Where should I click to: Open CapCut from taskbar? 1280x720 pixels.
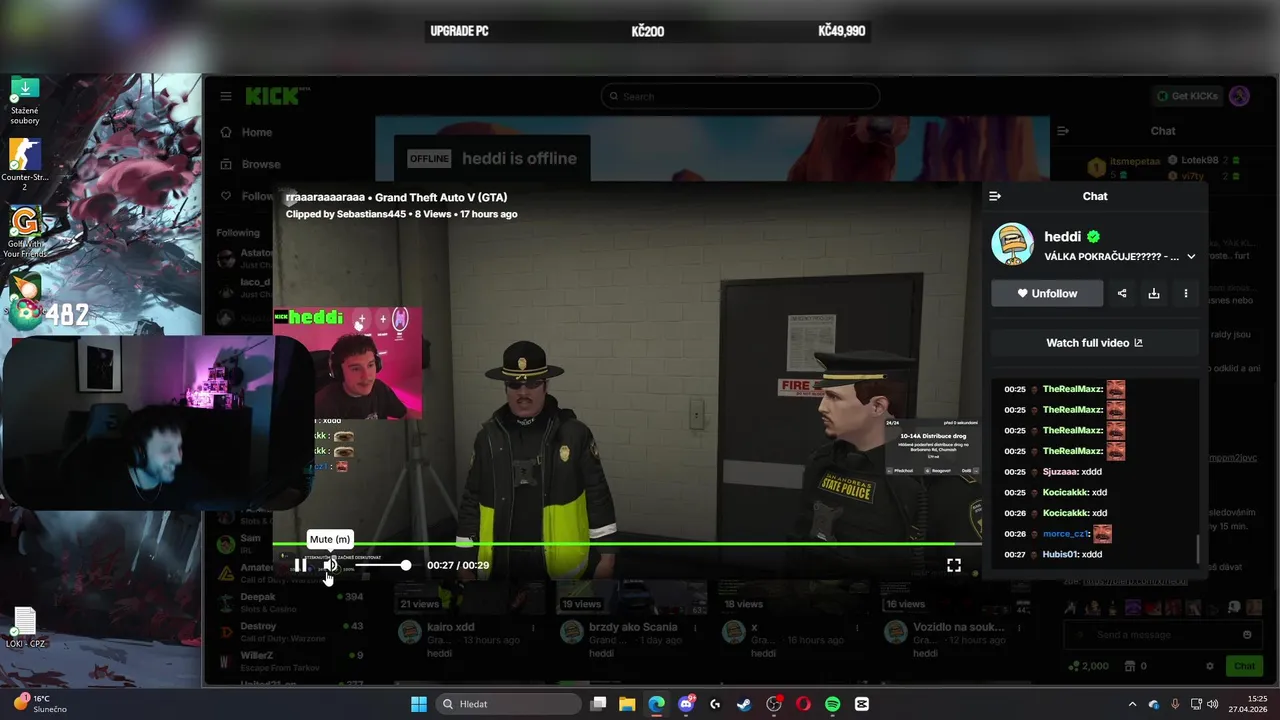(862, 704)
